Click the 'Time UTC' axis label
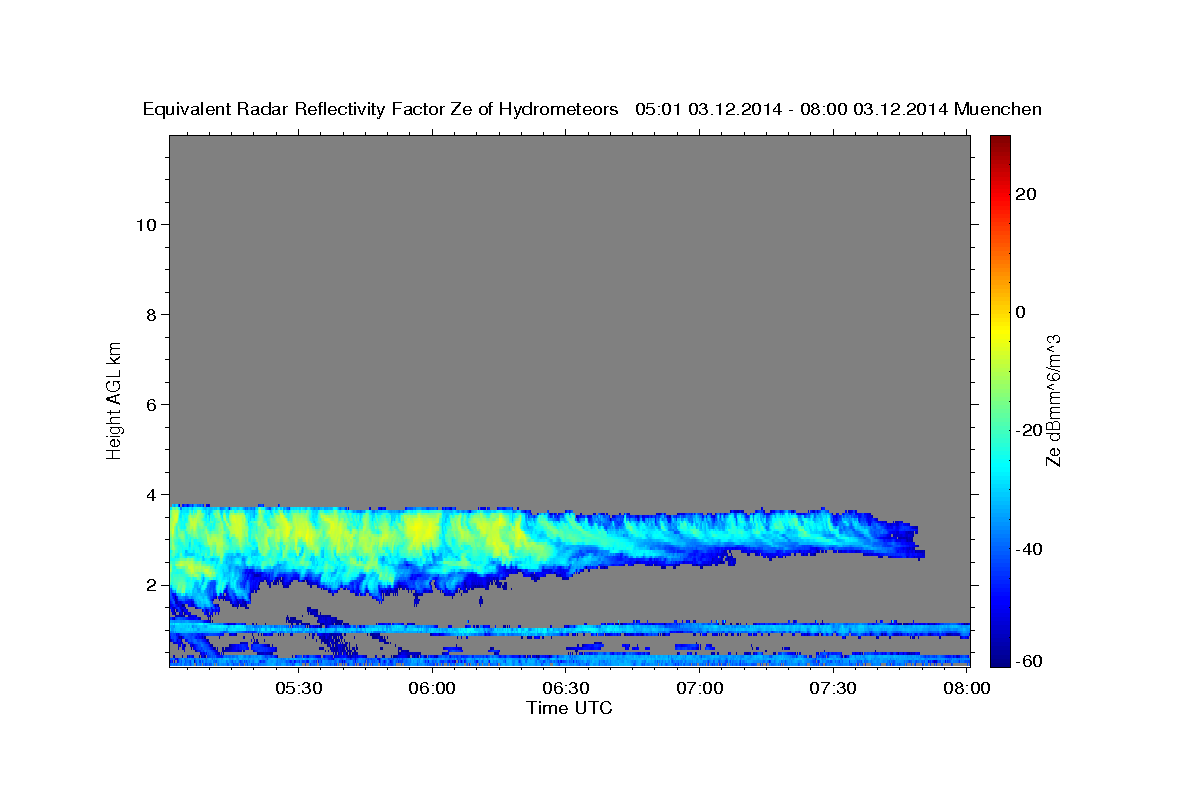The image size is (1200, 800). coord(569,708)
